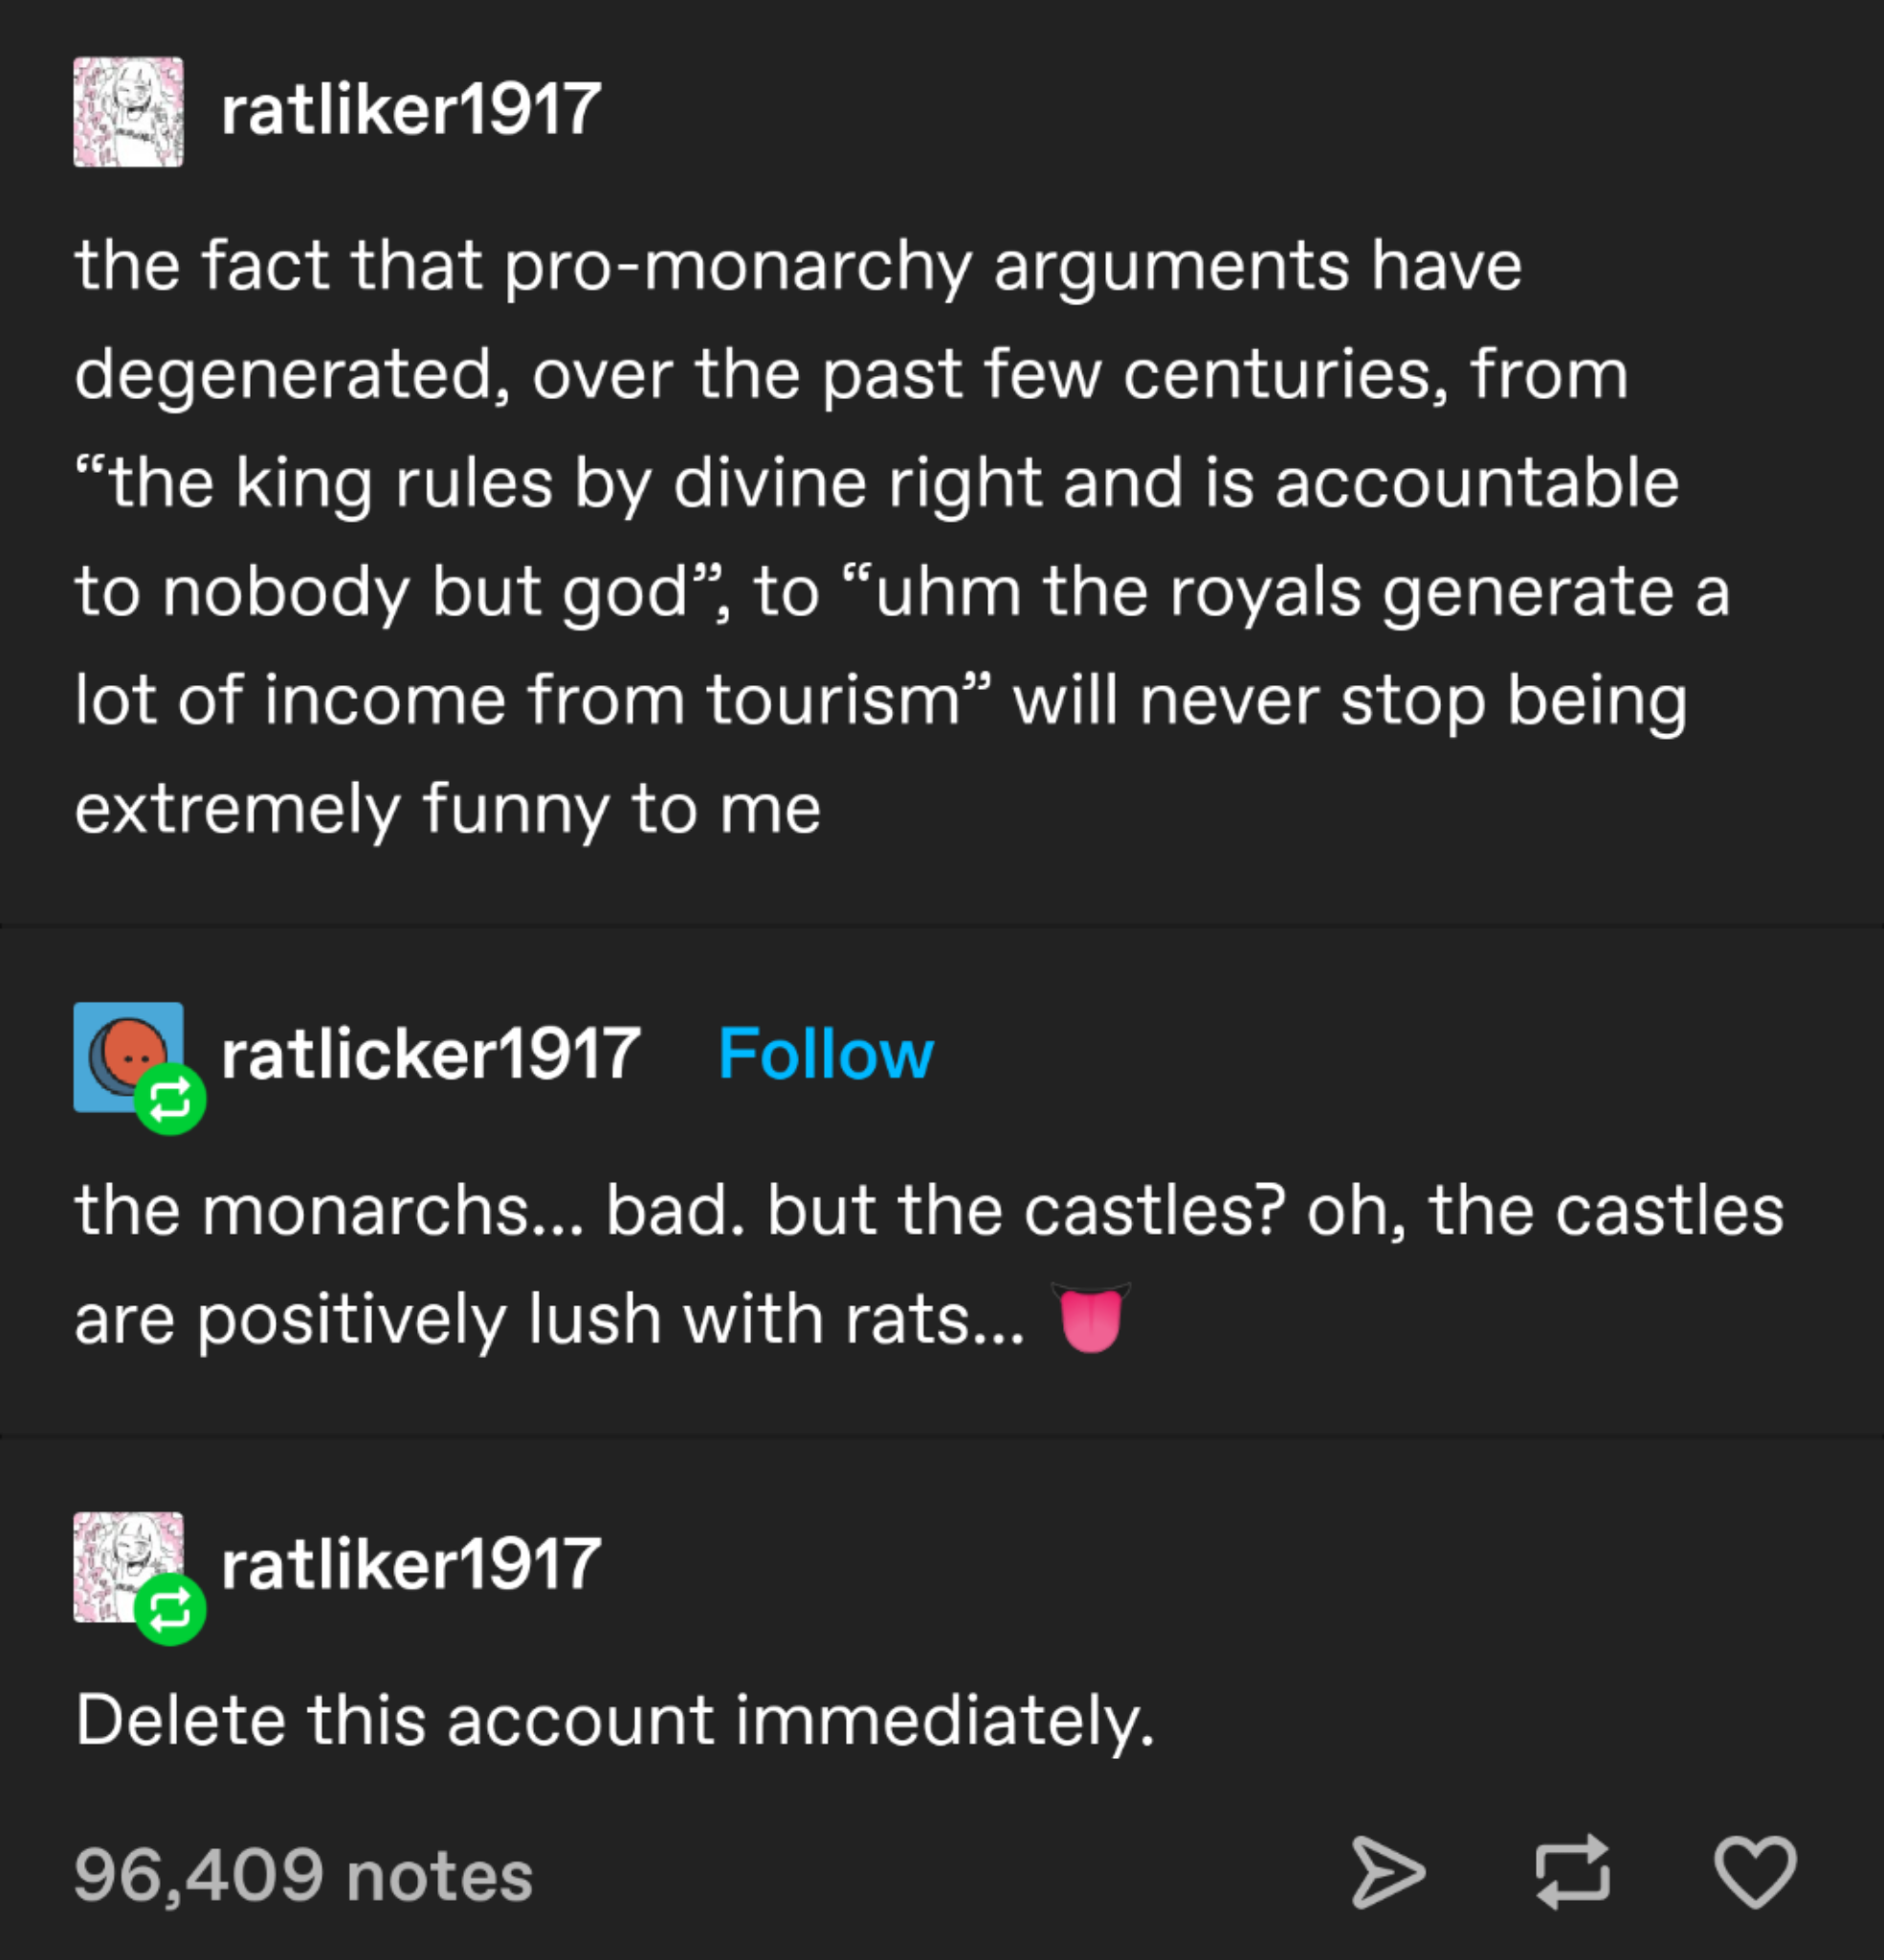This screenshot has width=1884, height=1960.
Task: Follow ratlicker1917
Action: (825, 1054)
